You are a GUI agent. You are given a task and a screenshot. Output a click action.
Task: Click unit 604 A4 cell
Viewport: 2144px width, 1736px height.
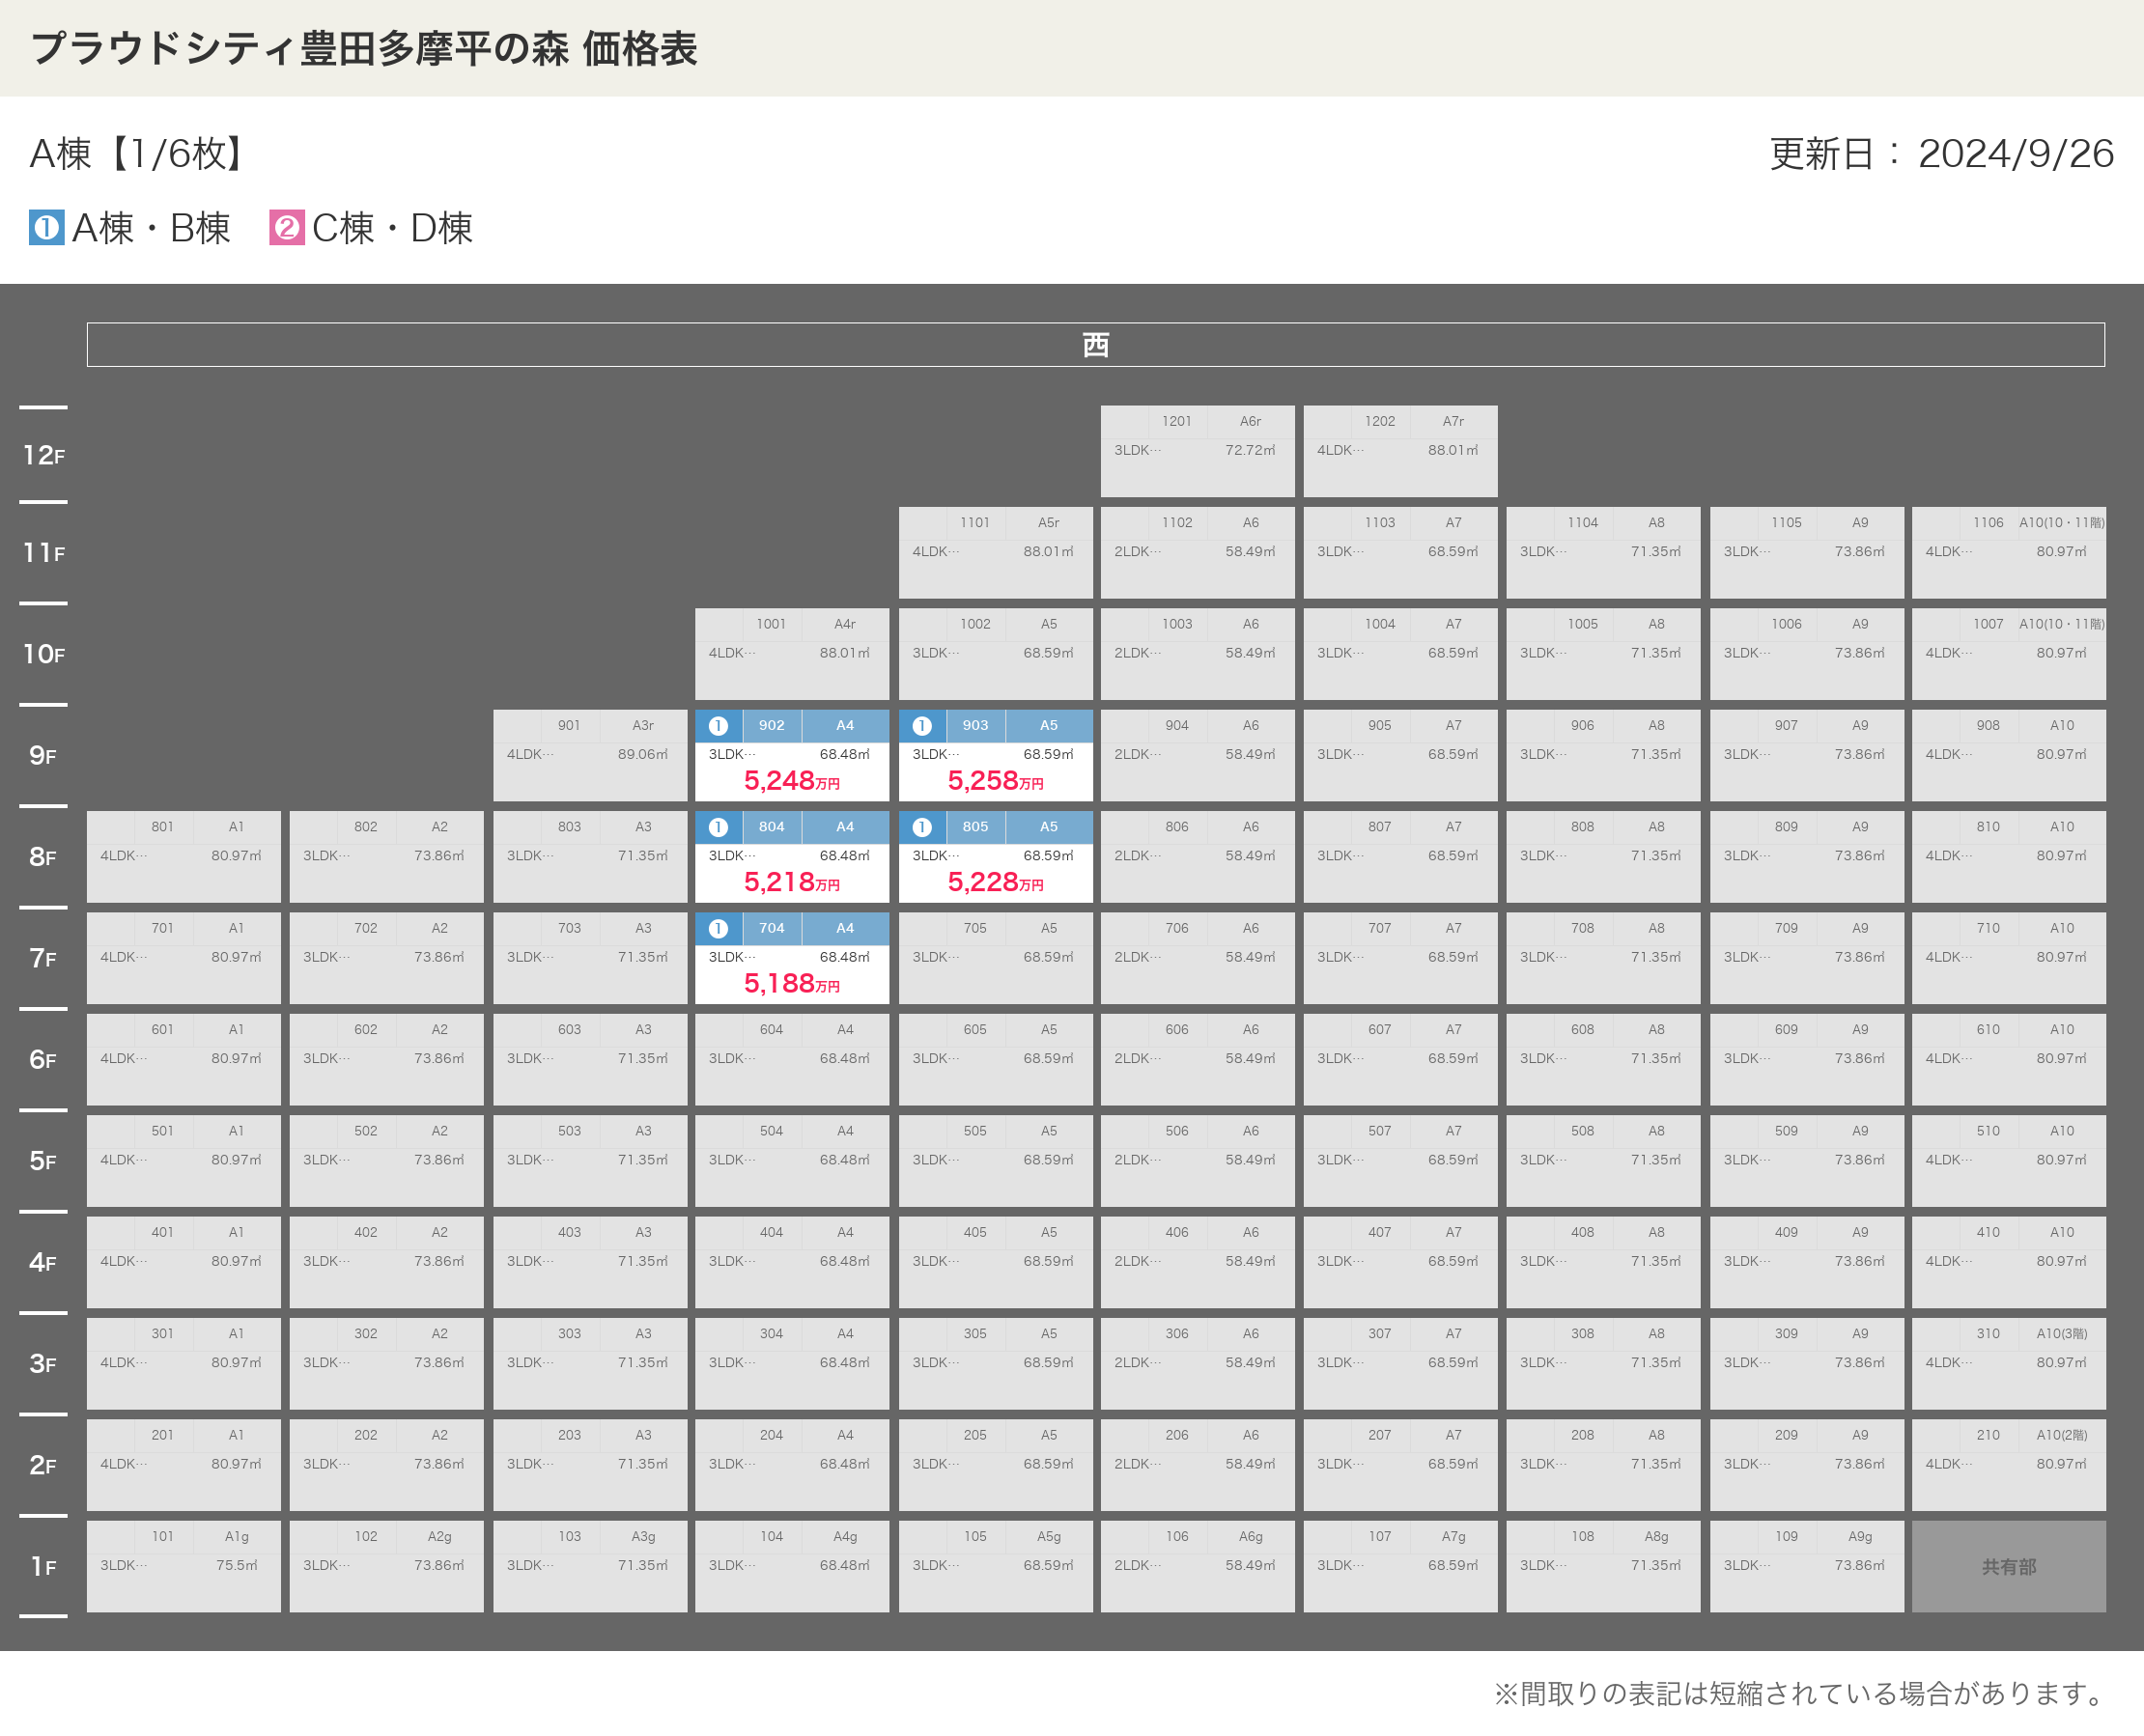coord(792,1060)
